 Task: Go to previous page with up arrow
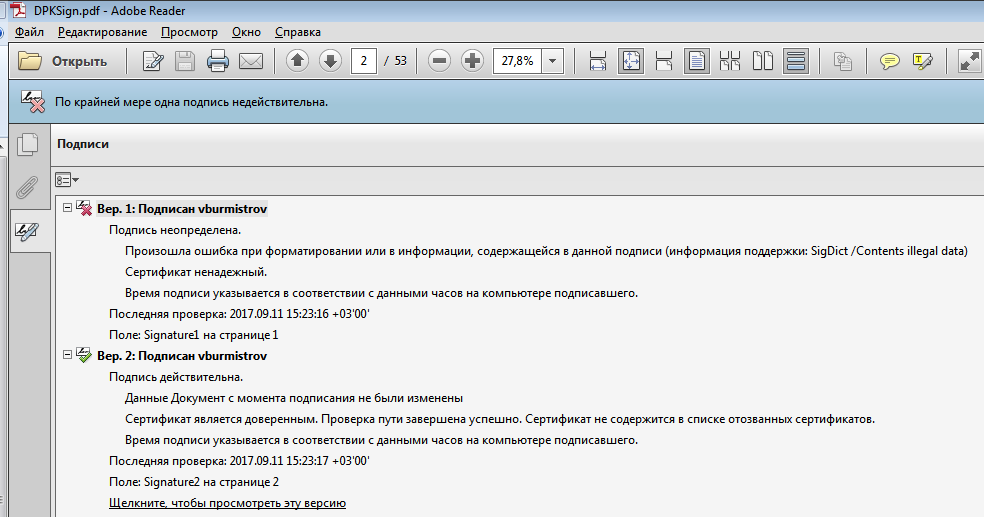[297, 61]
